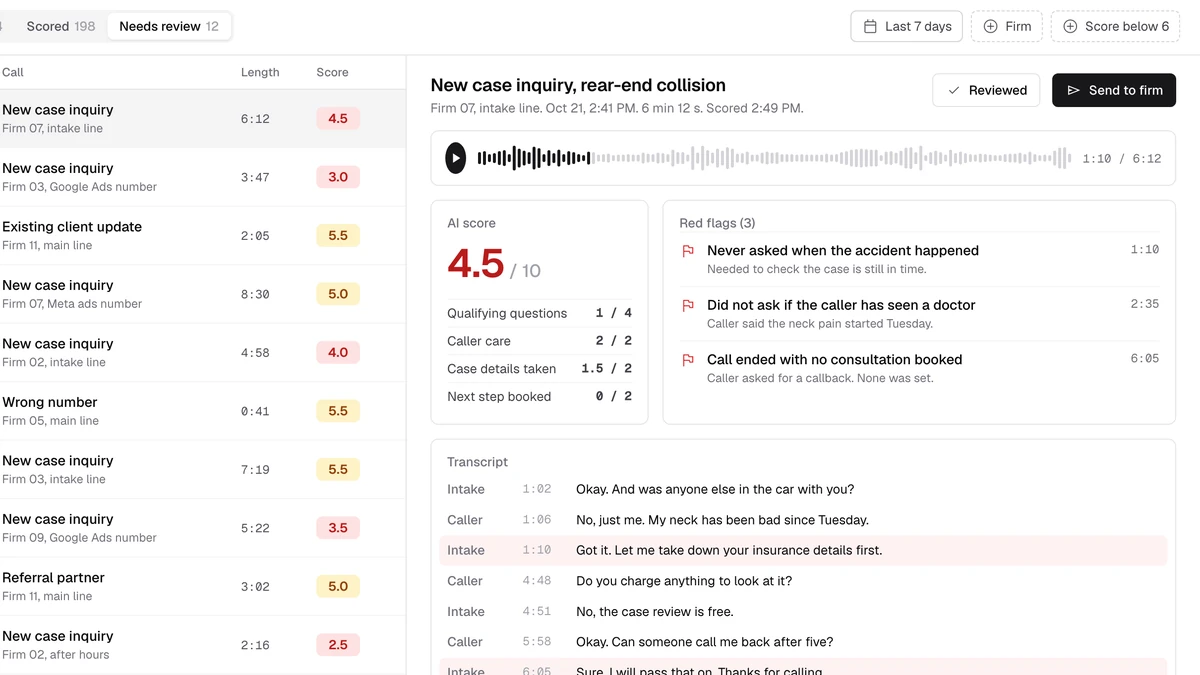This screenshot has height=675, width=1200.
Task: Open red flag Call ended with no consultation
Action: [919, 368]
